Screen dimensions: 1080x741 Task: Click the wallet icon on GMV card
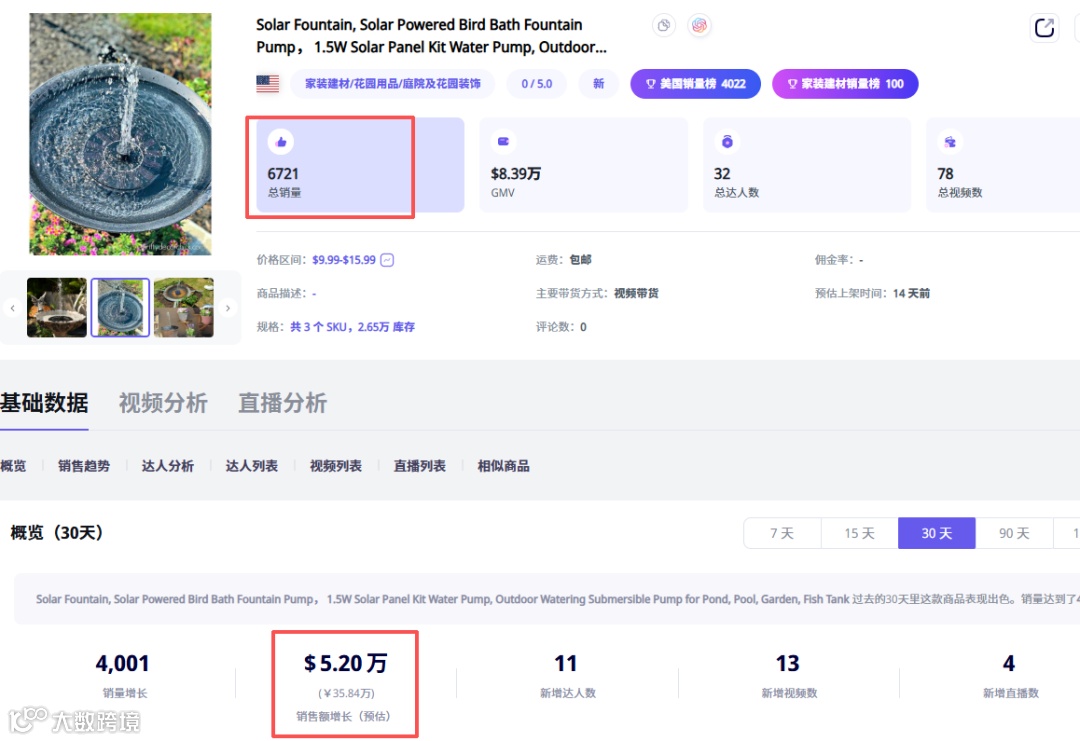click(x=504, y=142)
